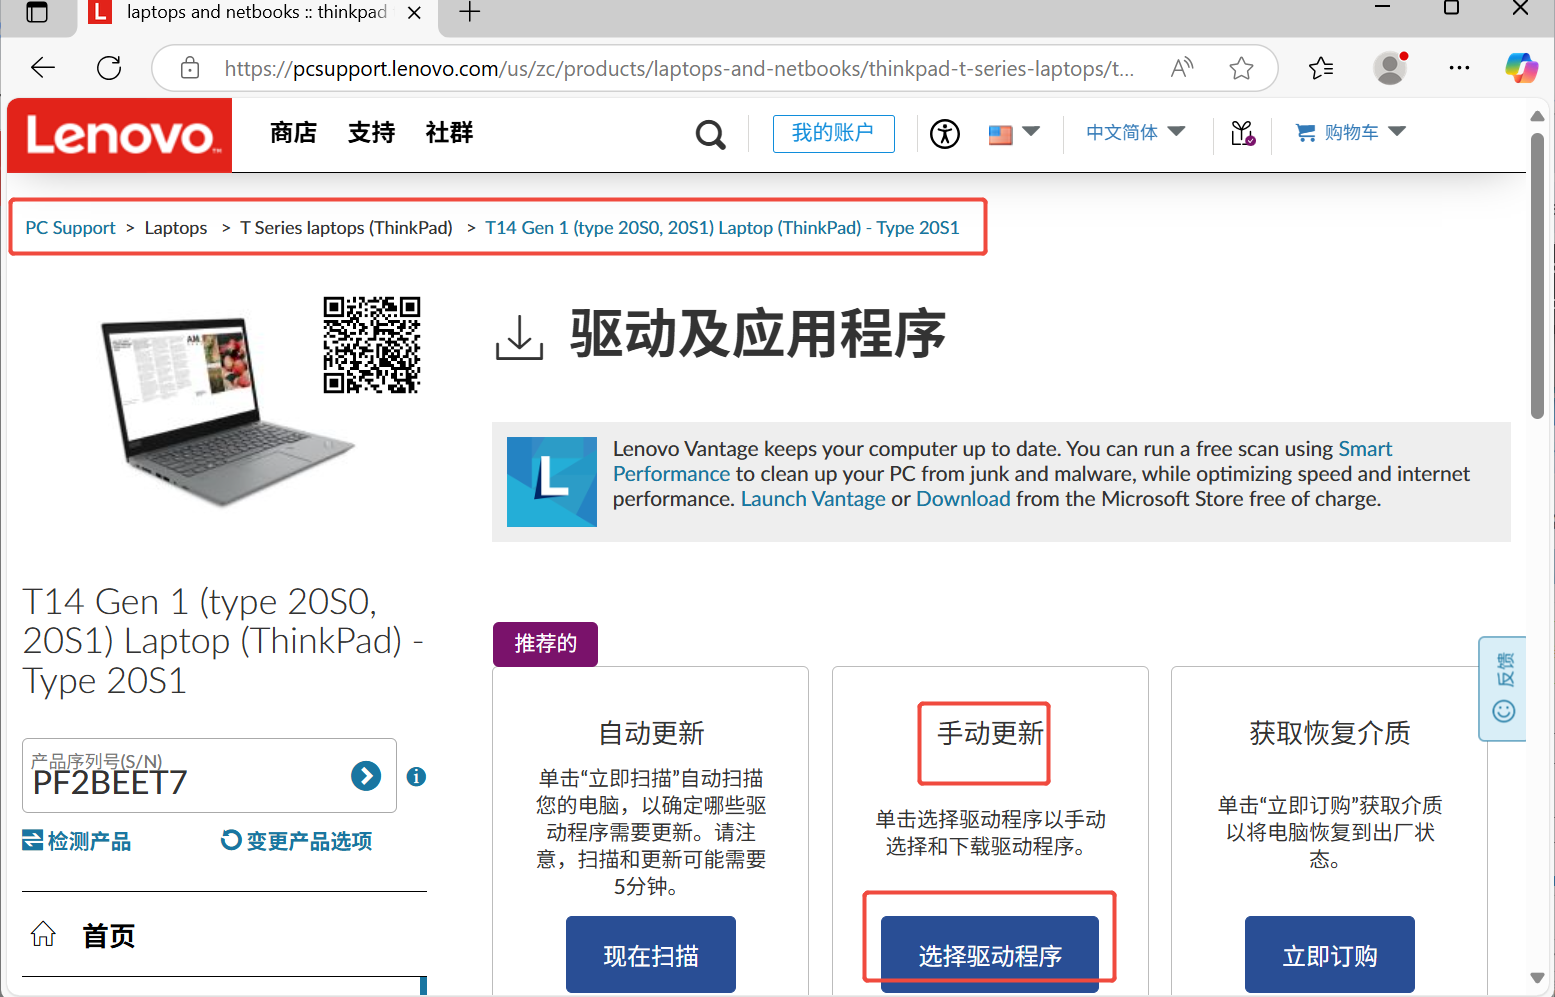This screenshot has height=997, width=1555.
Task: Open the 社群 menu
Action: tap(449, 133)
